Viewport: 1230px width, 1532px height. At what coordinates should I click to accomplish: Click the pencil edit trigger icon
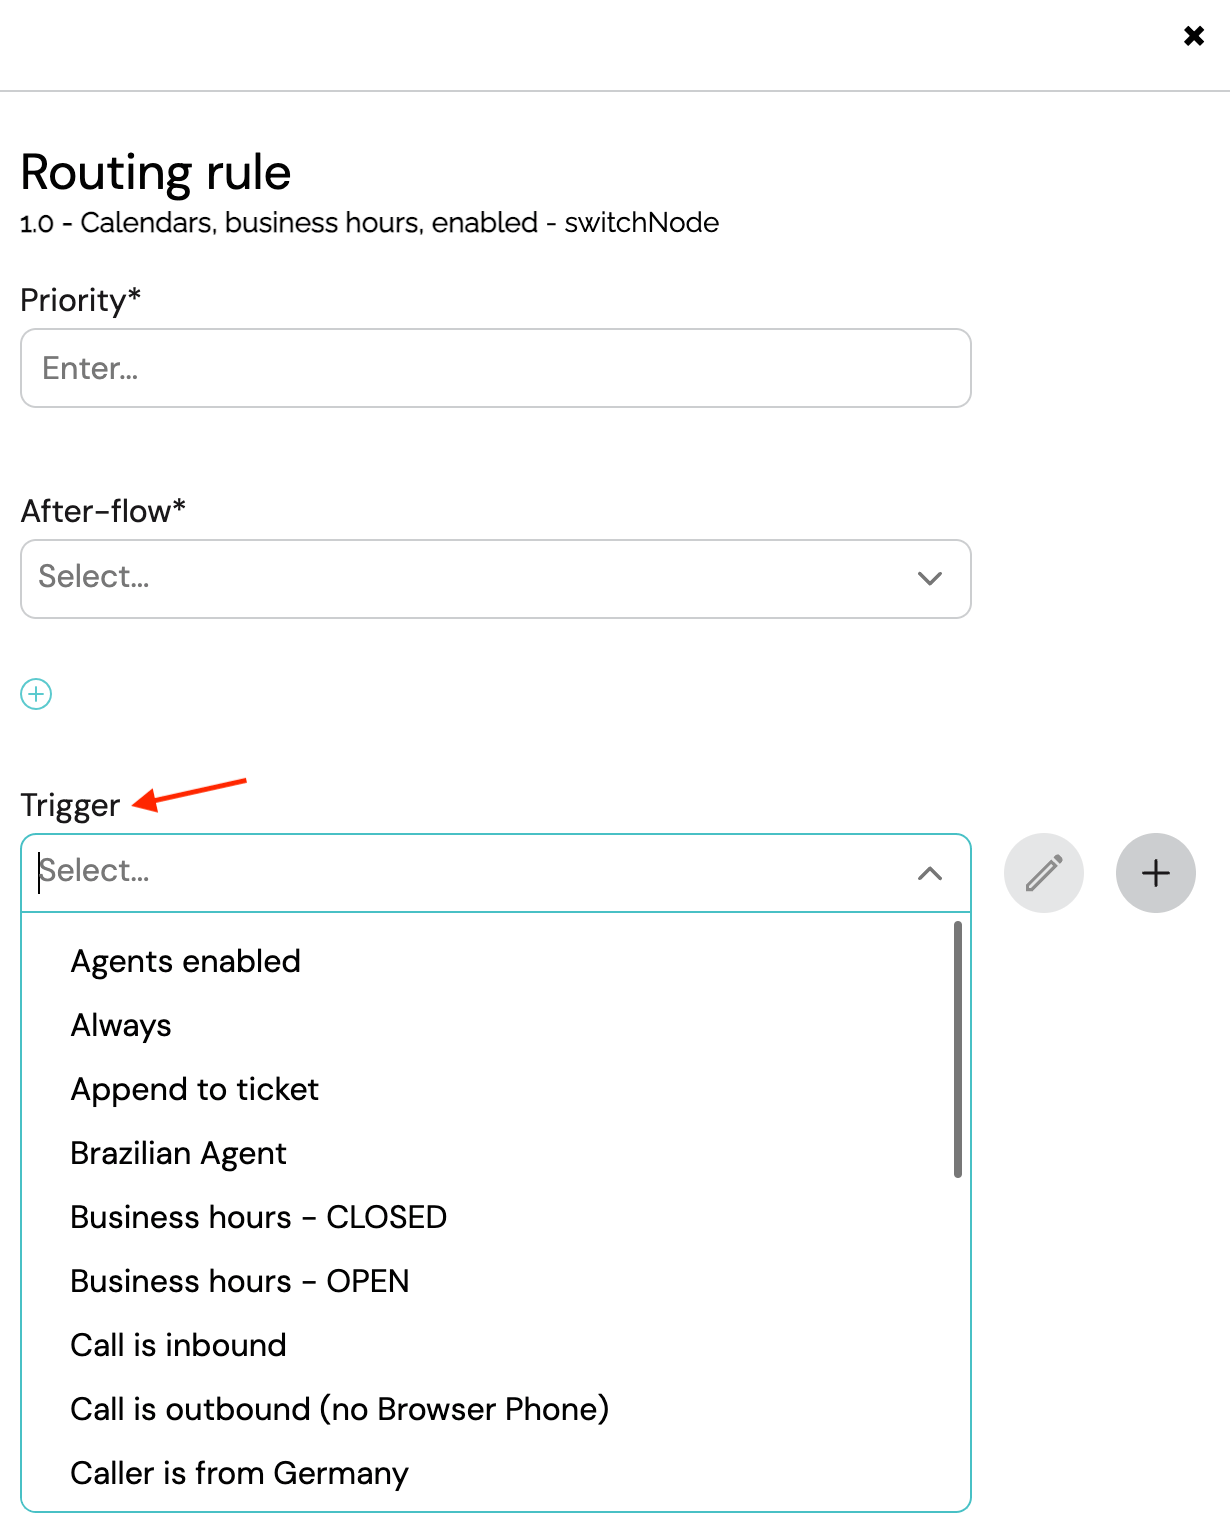click(1044, 873)
